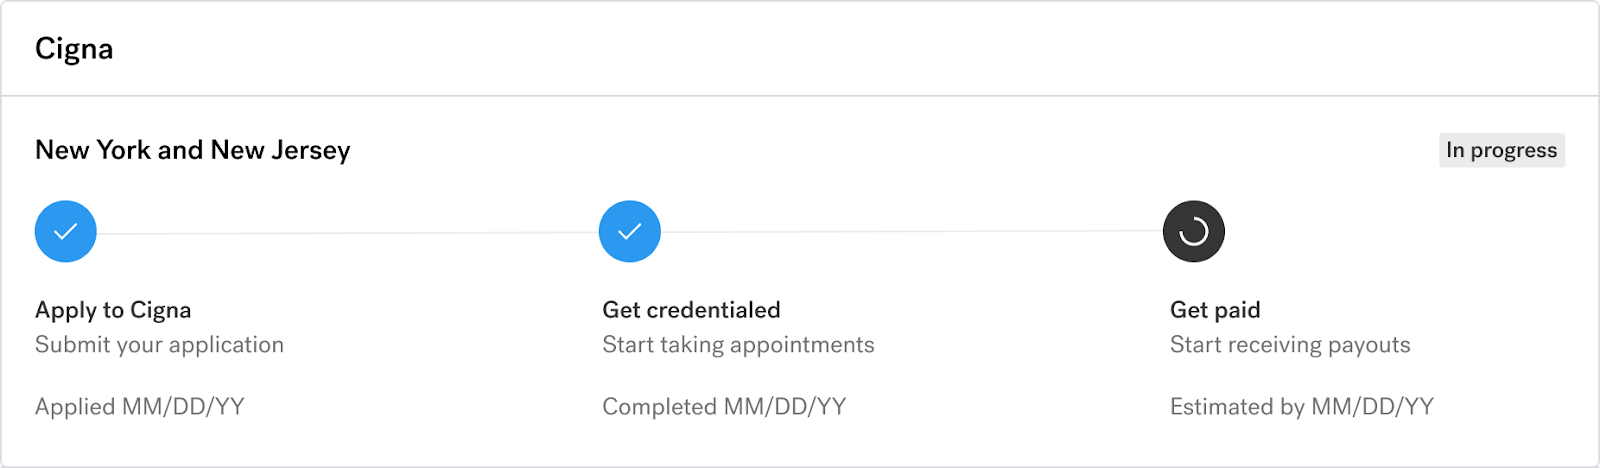Click the dark spinner icon above Get paid
This screenshot has height=468, width=1600.
pyautogui.click(x=1194, y=232)
